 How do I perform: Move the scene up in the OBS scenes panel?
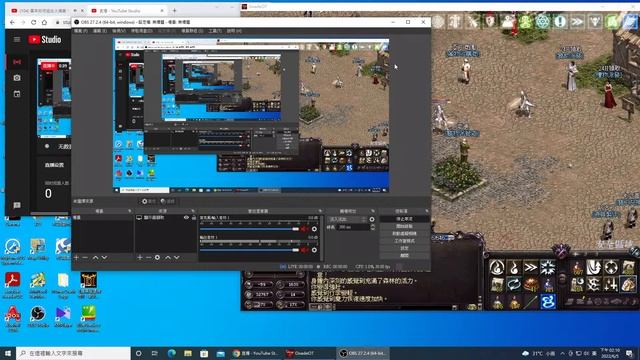[x=95, y=258]
